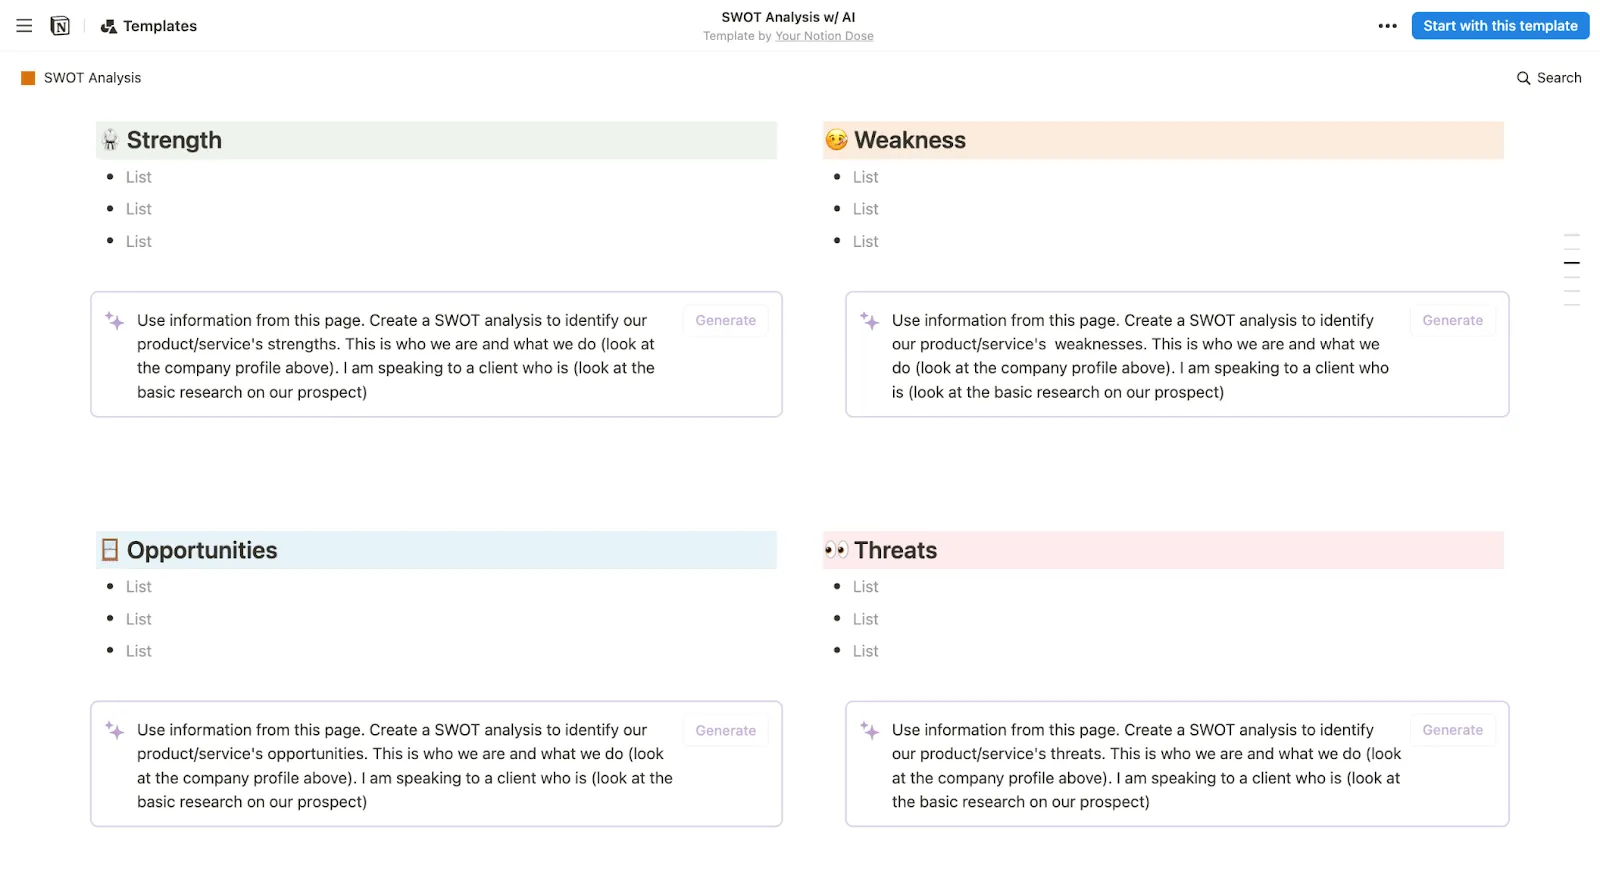The width and height of the screenshot is (1600, 888).
Task: Click the AI sparkle icon in weaknesses prompt
Action: point(870,321)
